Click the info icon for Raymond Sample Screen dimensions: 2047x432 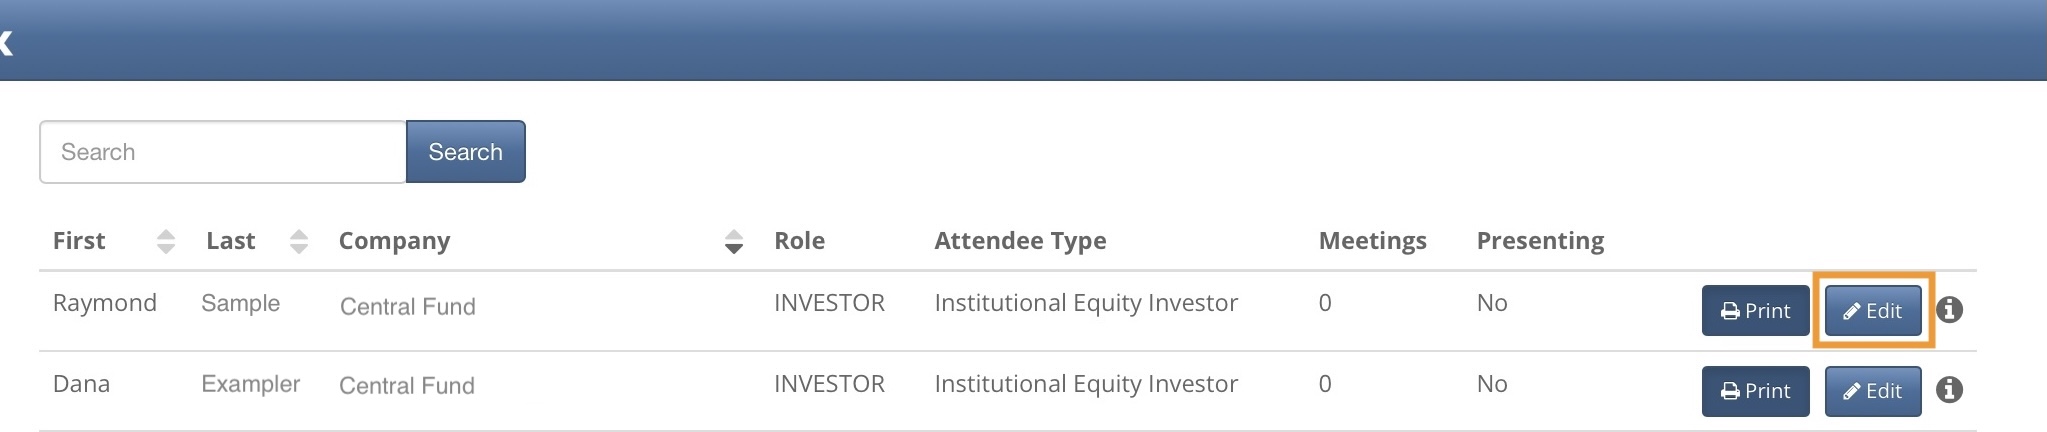(x=1949, y=310)
